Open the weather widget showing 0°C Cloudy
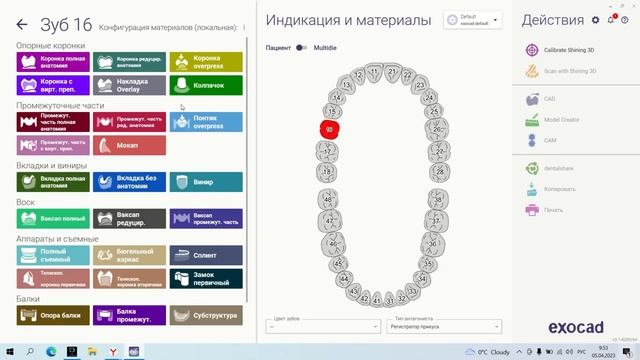This screenshot has height=360, width=640. 488,352
